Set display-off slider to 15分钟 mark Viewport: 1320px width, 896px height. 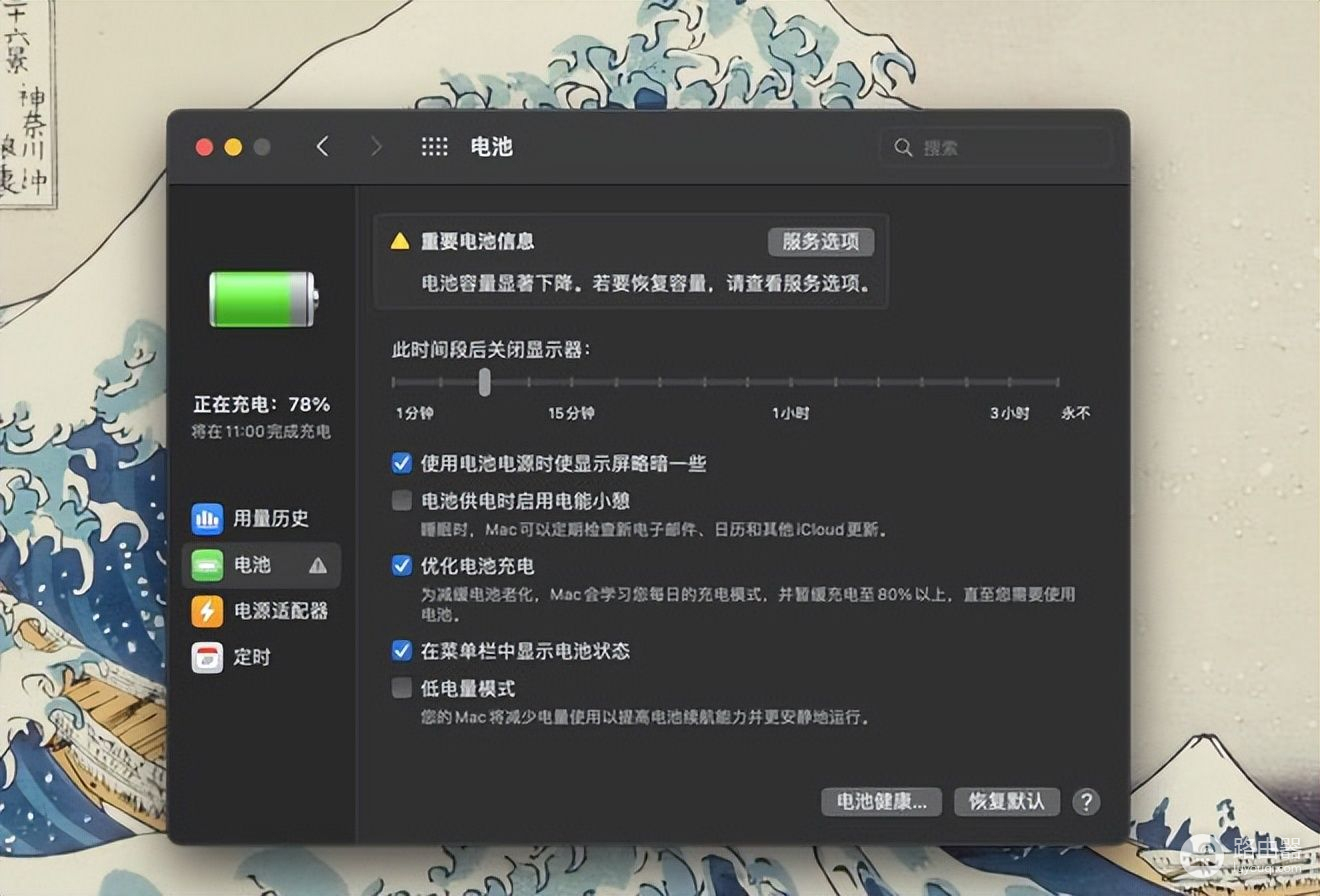(572, 381)
